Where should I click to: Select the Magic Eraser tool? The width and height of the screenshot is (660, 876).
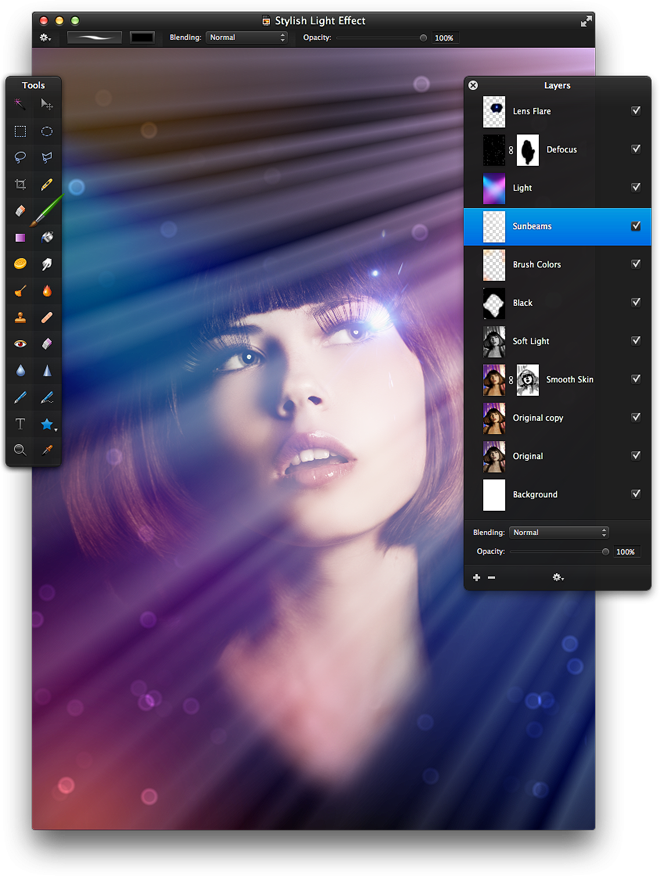coord(47,344)
